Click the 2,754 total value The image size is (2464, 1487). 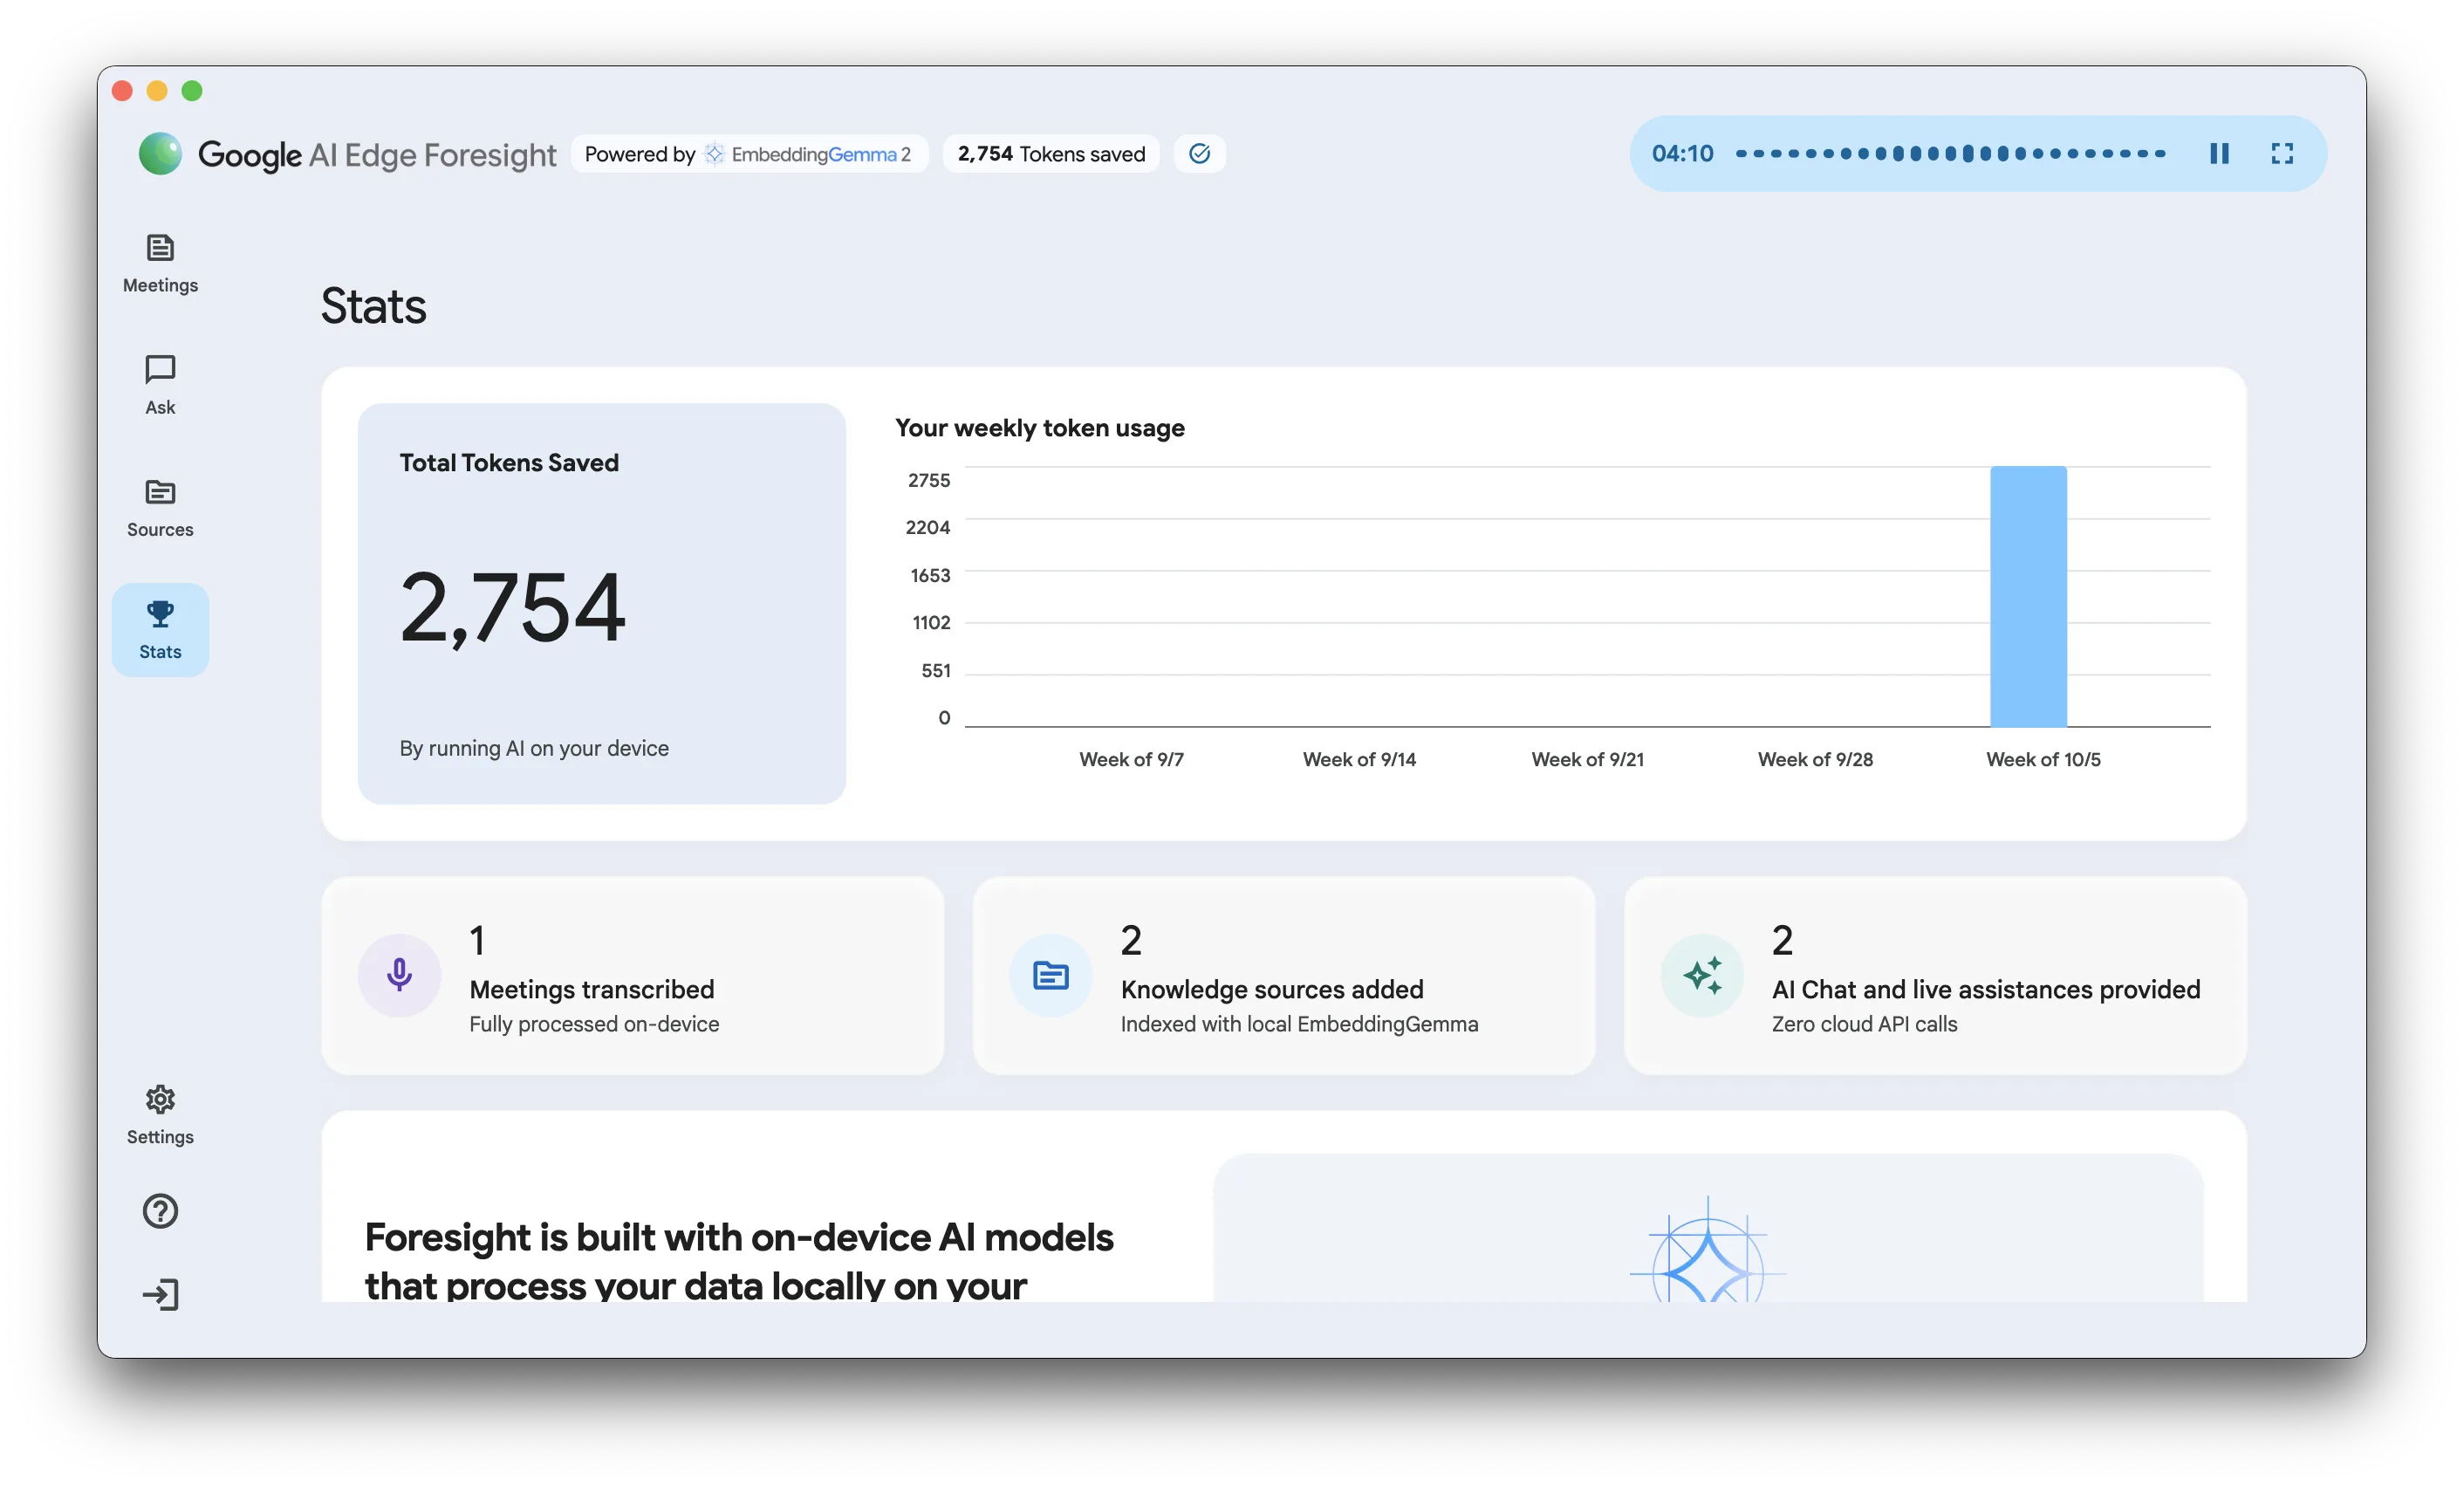(x=512, y=607)
